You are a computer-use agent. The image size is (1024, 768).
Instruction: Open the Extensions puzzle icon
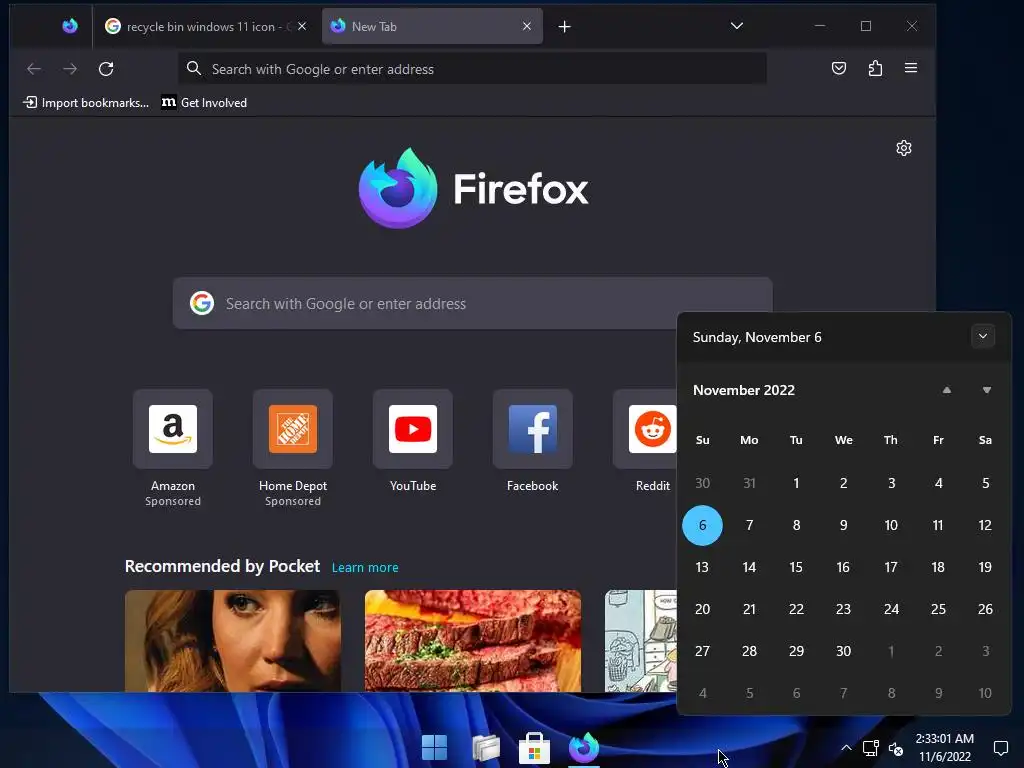coord(875,68)
